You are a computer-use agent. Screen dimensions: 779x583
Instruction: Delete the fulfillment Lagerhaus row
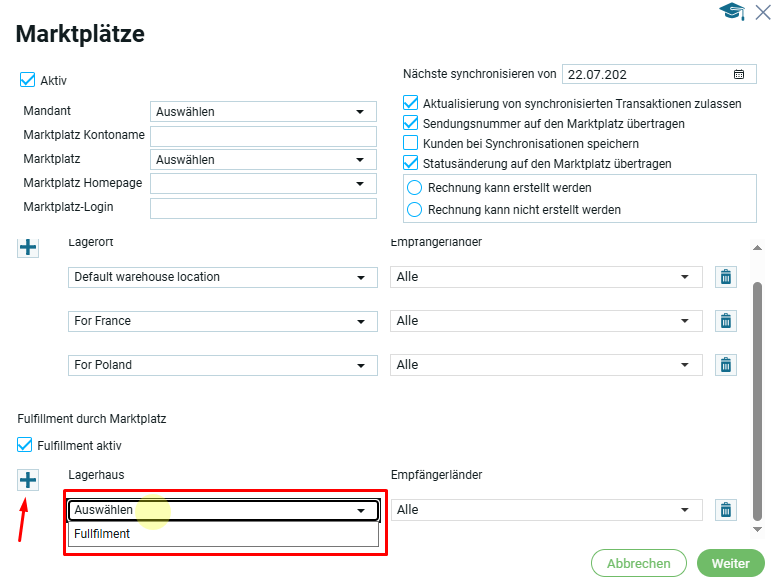727,510
